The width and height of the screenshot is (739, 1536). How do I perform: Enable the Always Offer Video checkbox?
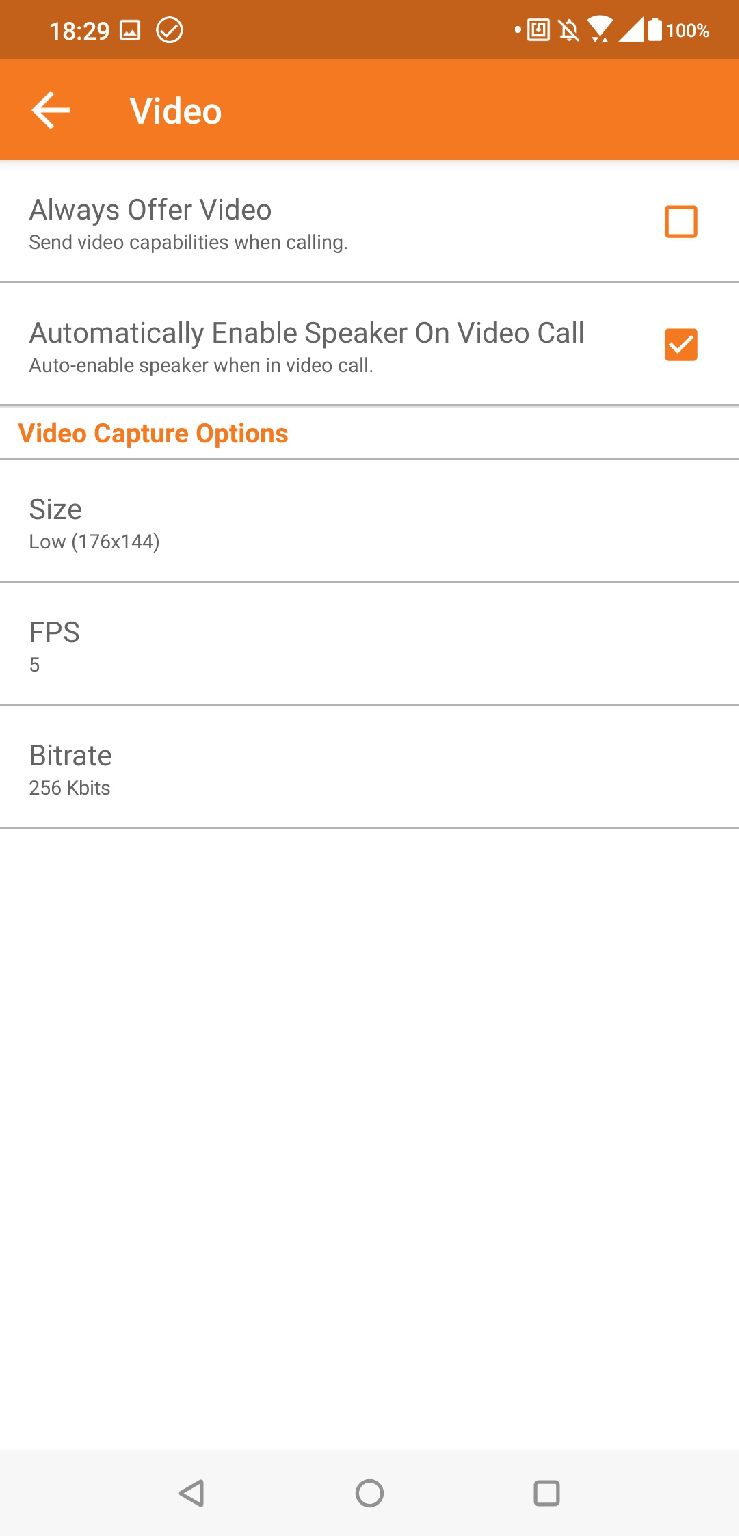pos(681,222)
